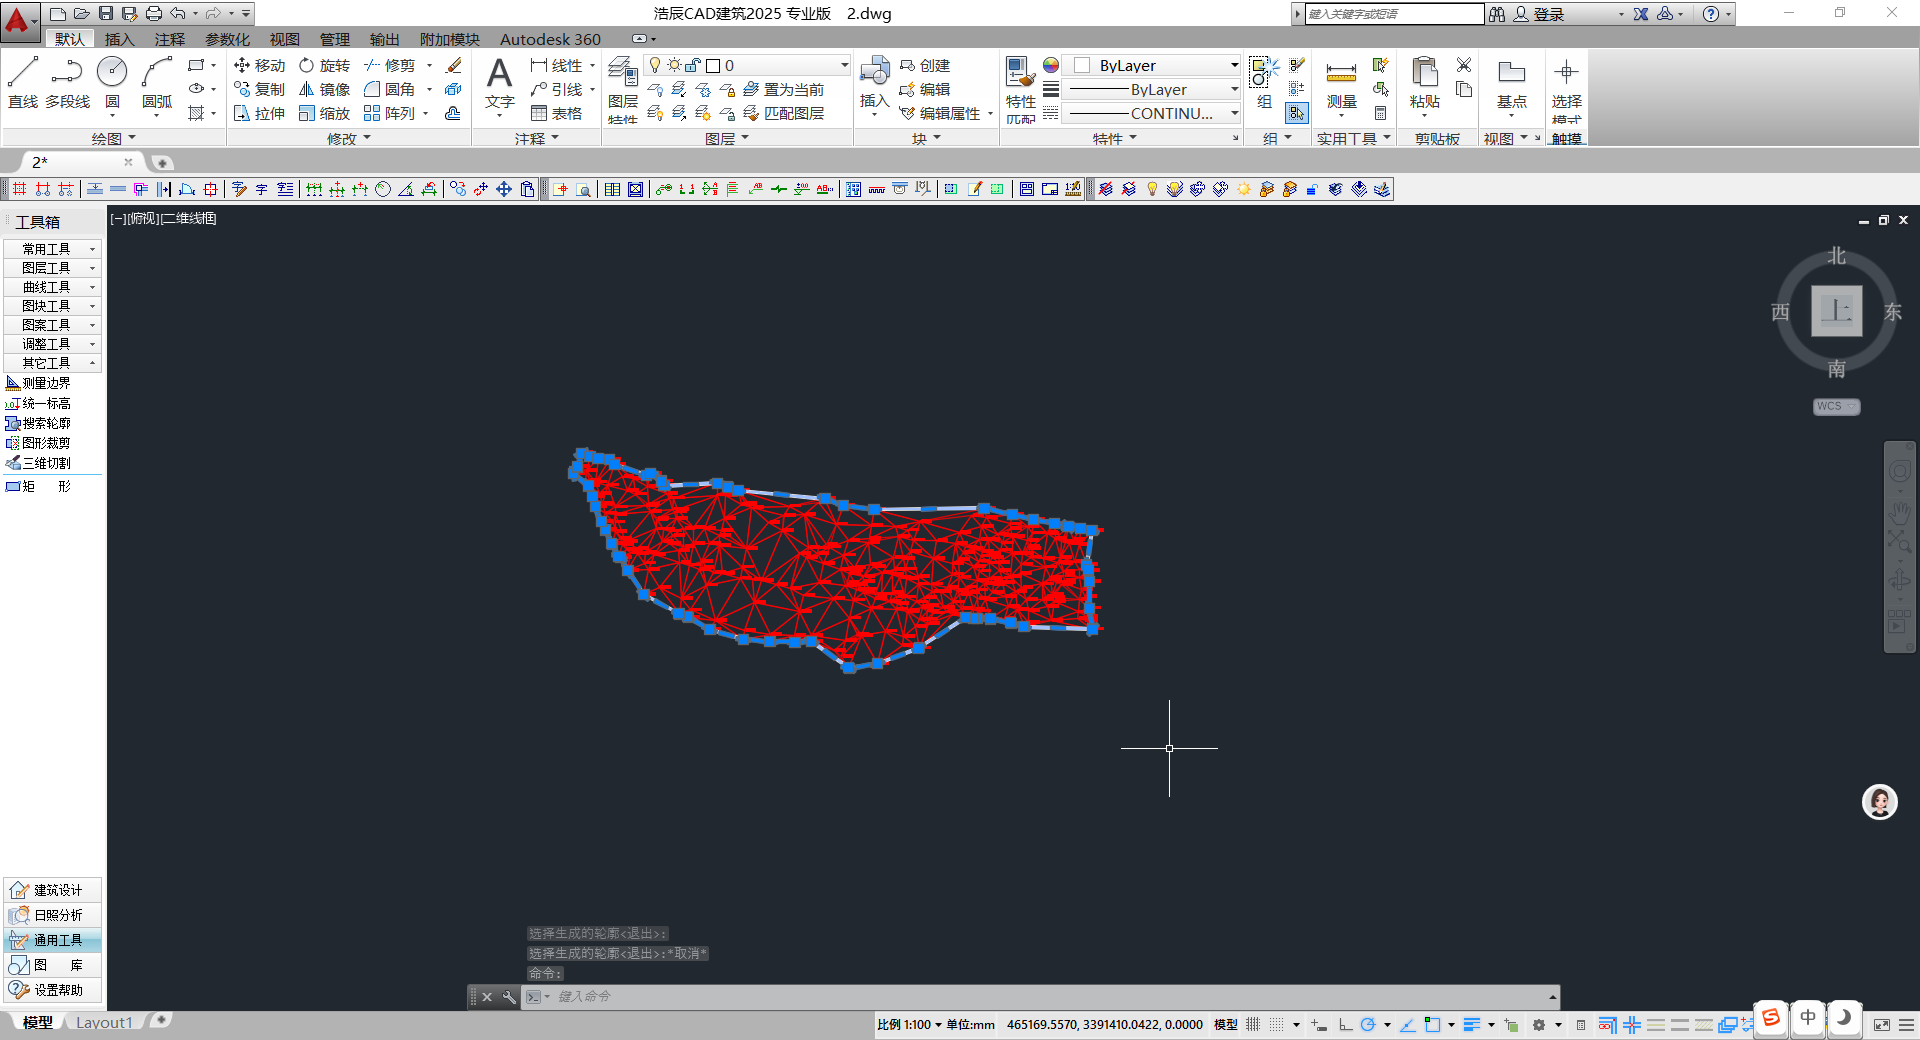Switch to the Layout1 tab
The height and width of the screenshot is (1040, 1920).
pyautogui.click(x=104, y=1022)
